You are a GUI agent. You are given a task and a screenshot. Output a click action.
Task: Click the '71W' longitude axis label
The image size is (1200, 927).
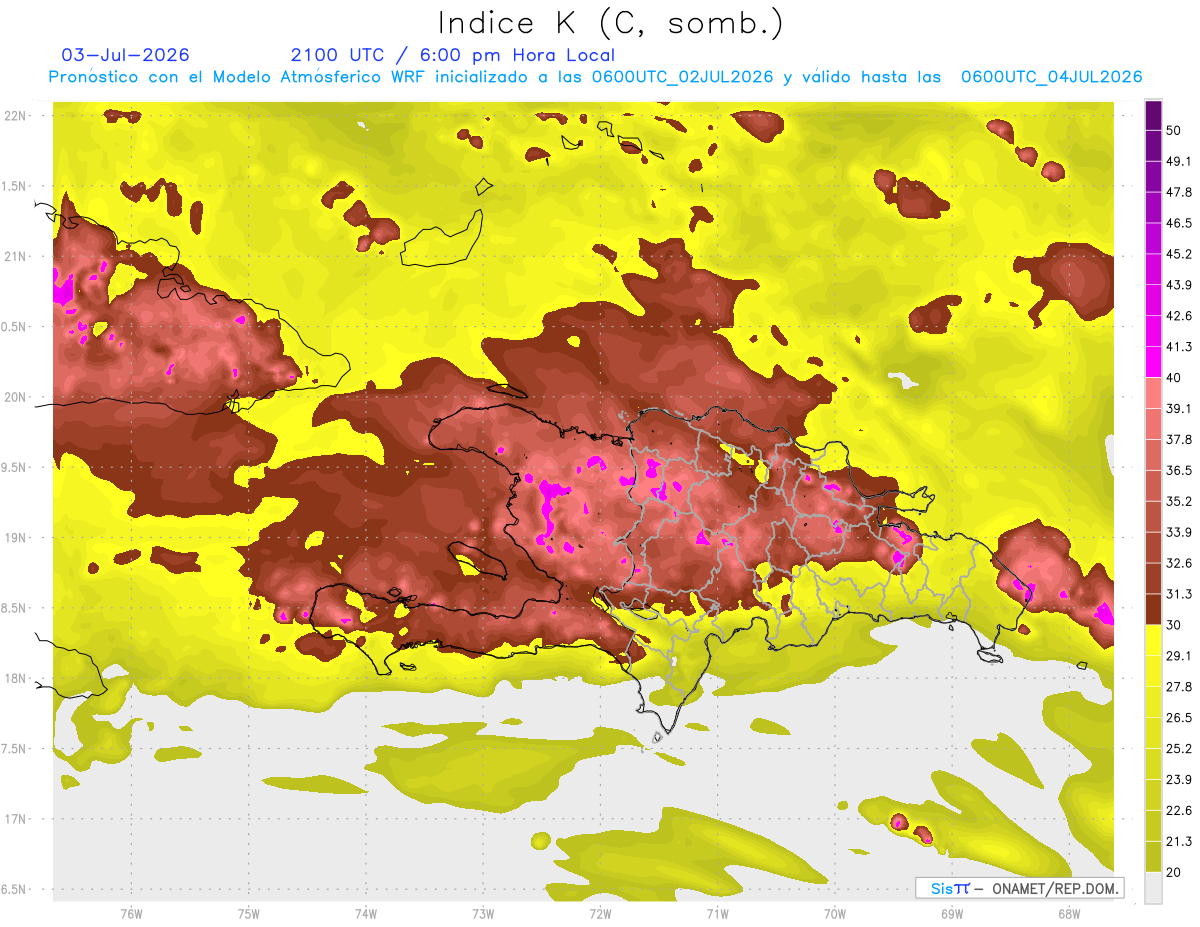coord(717,914)
